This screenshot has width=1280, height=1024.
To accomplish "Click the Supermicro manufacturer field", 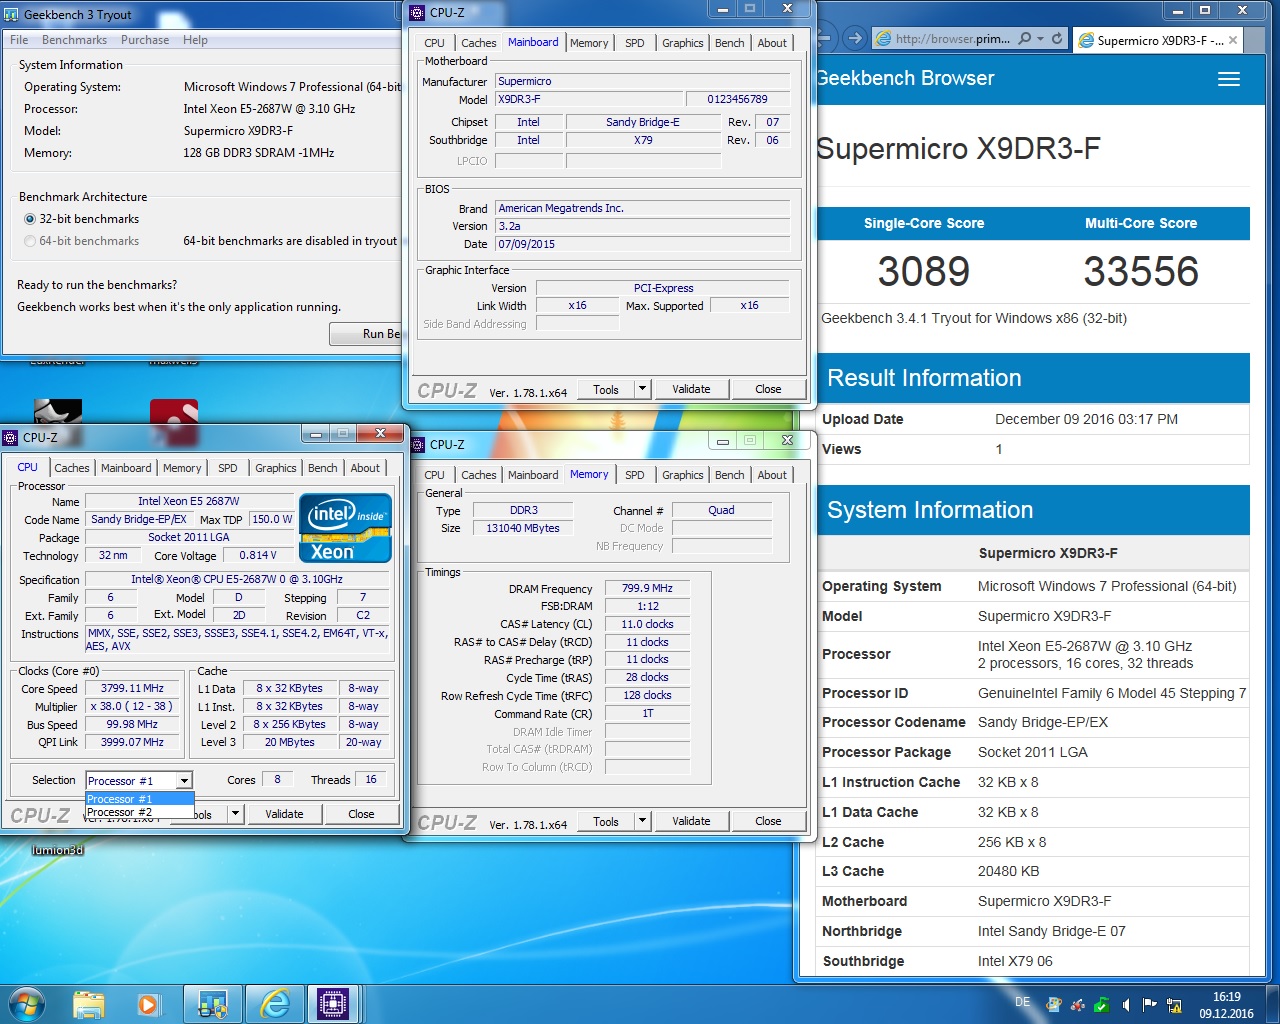I will click(642, 81).
